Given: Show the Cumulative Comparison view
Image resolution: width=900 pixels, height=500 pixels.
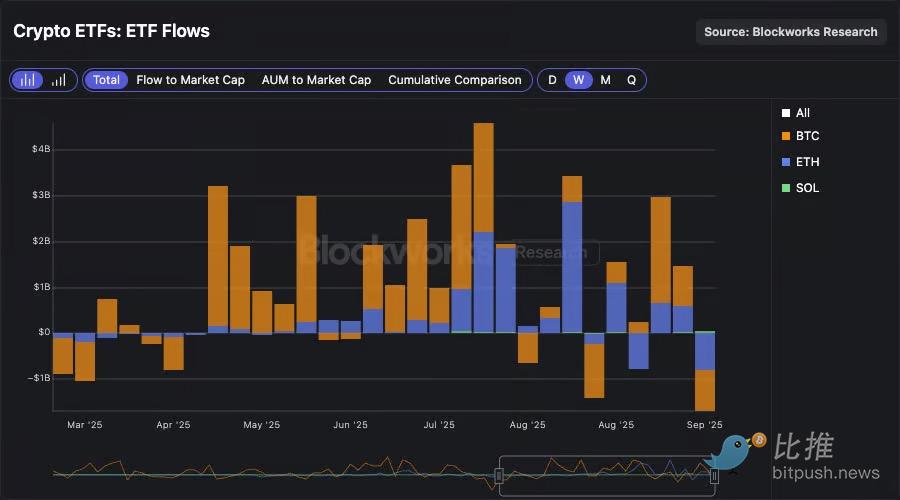Looking at the screenshot, I should tap(454, 80).
